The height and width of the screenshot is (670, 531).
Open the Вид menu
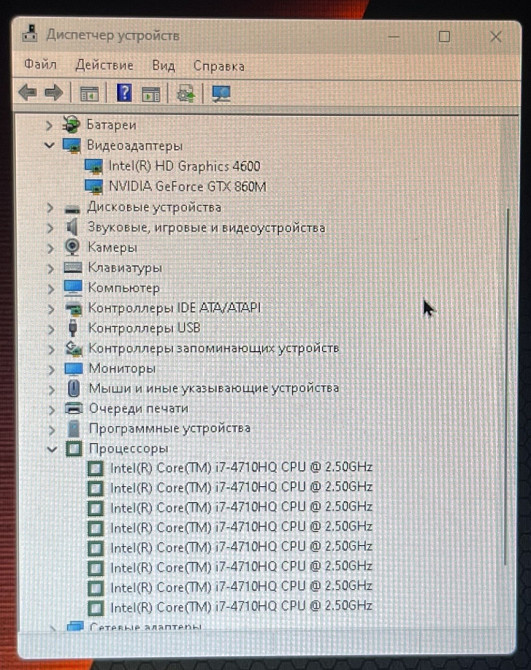pos(164,66)
